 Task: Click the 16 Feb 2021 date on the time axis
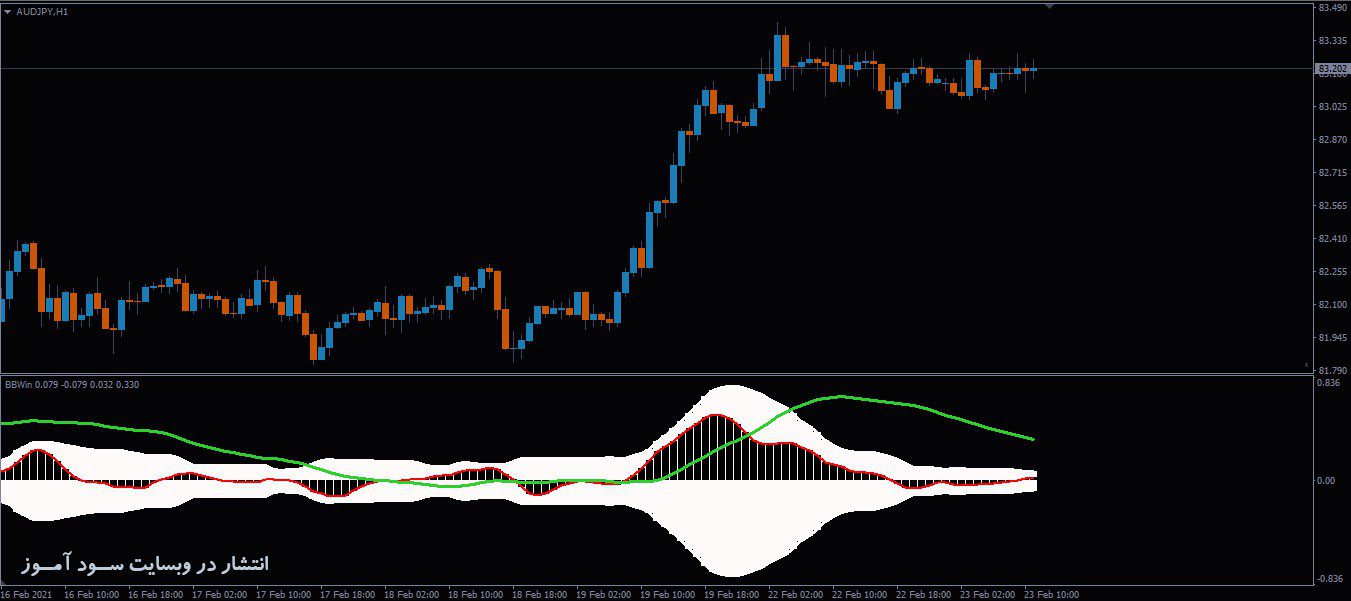click(x=25, y=594)
